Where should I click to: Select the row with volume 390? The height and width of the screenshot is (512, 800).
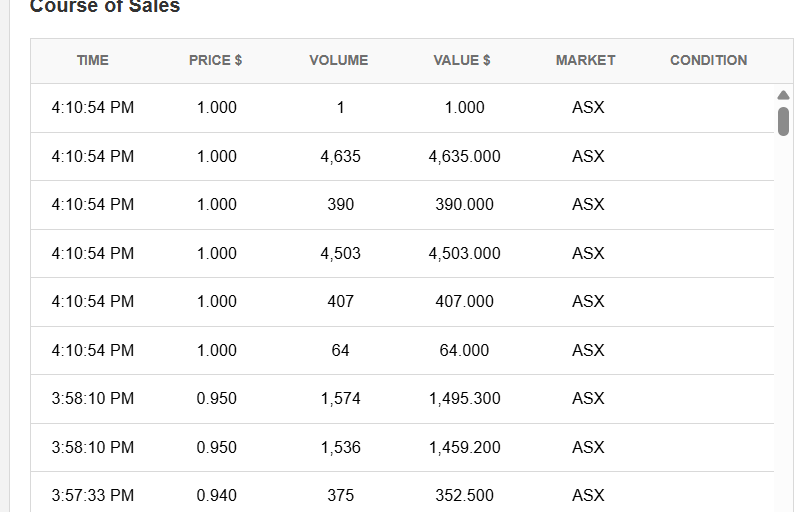pyautogui.click(x=402, y=204)
